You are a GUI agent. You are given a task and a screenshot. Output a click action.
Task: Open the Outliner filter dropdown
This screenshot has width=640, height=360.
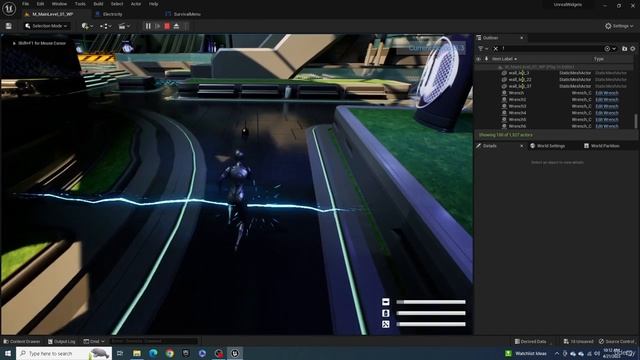[x=482, y=49]
